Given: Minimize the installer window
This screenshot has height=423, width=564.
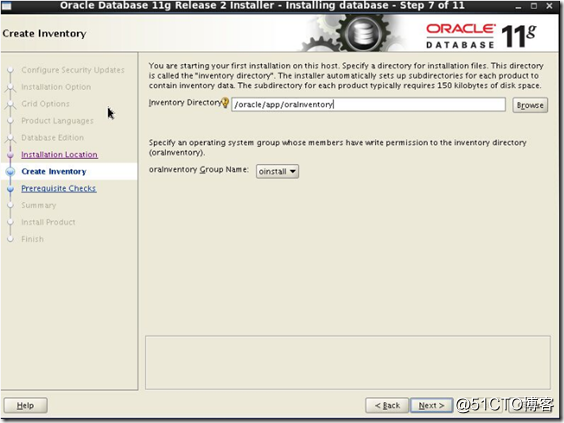Looking at the screenshot, I should (x=518, y=6).
